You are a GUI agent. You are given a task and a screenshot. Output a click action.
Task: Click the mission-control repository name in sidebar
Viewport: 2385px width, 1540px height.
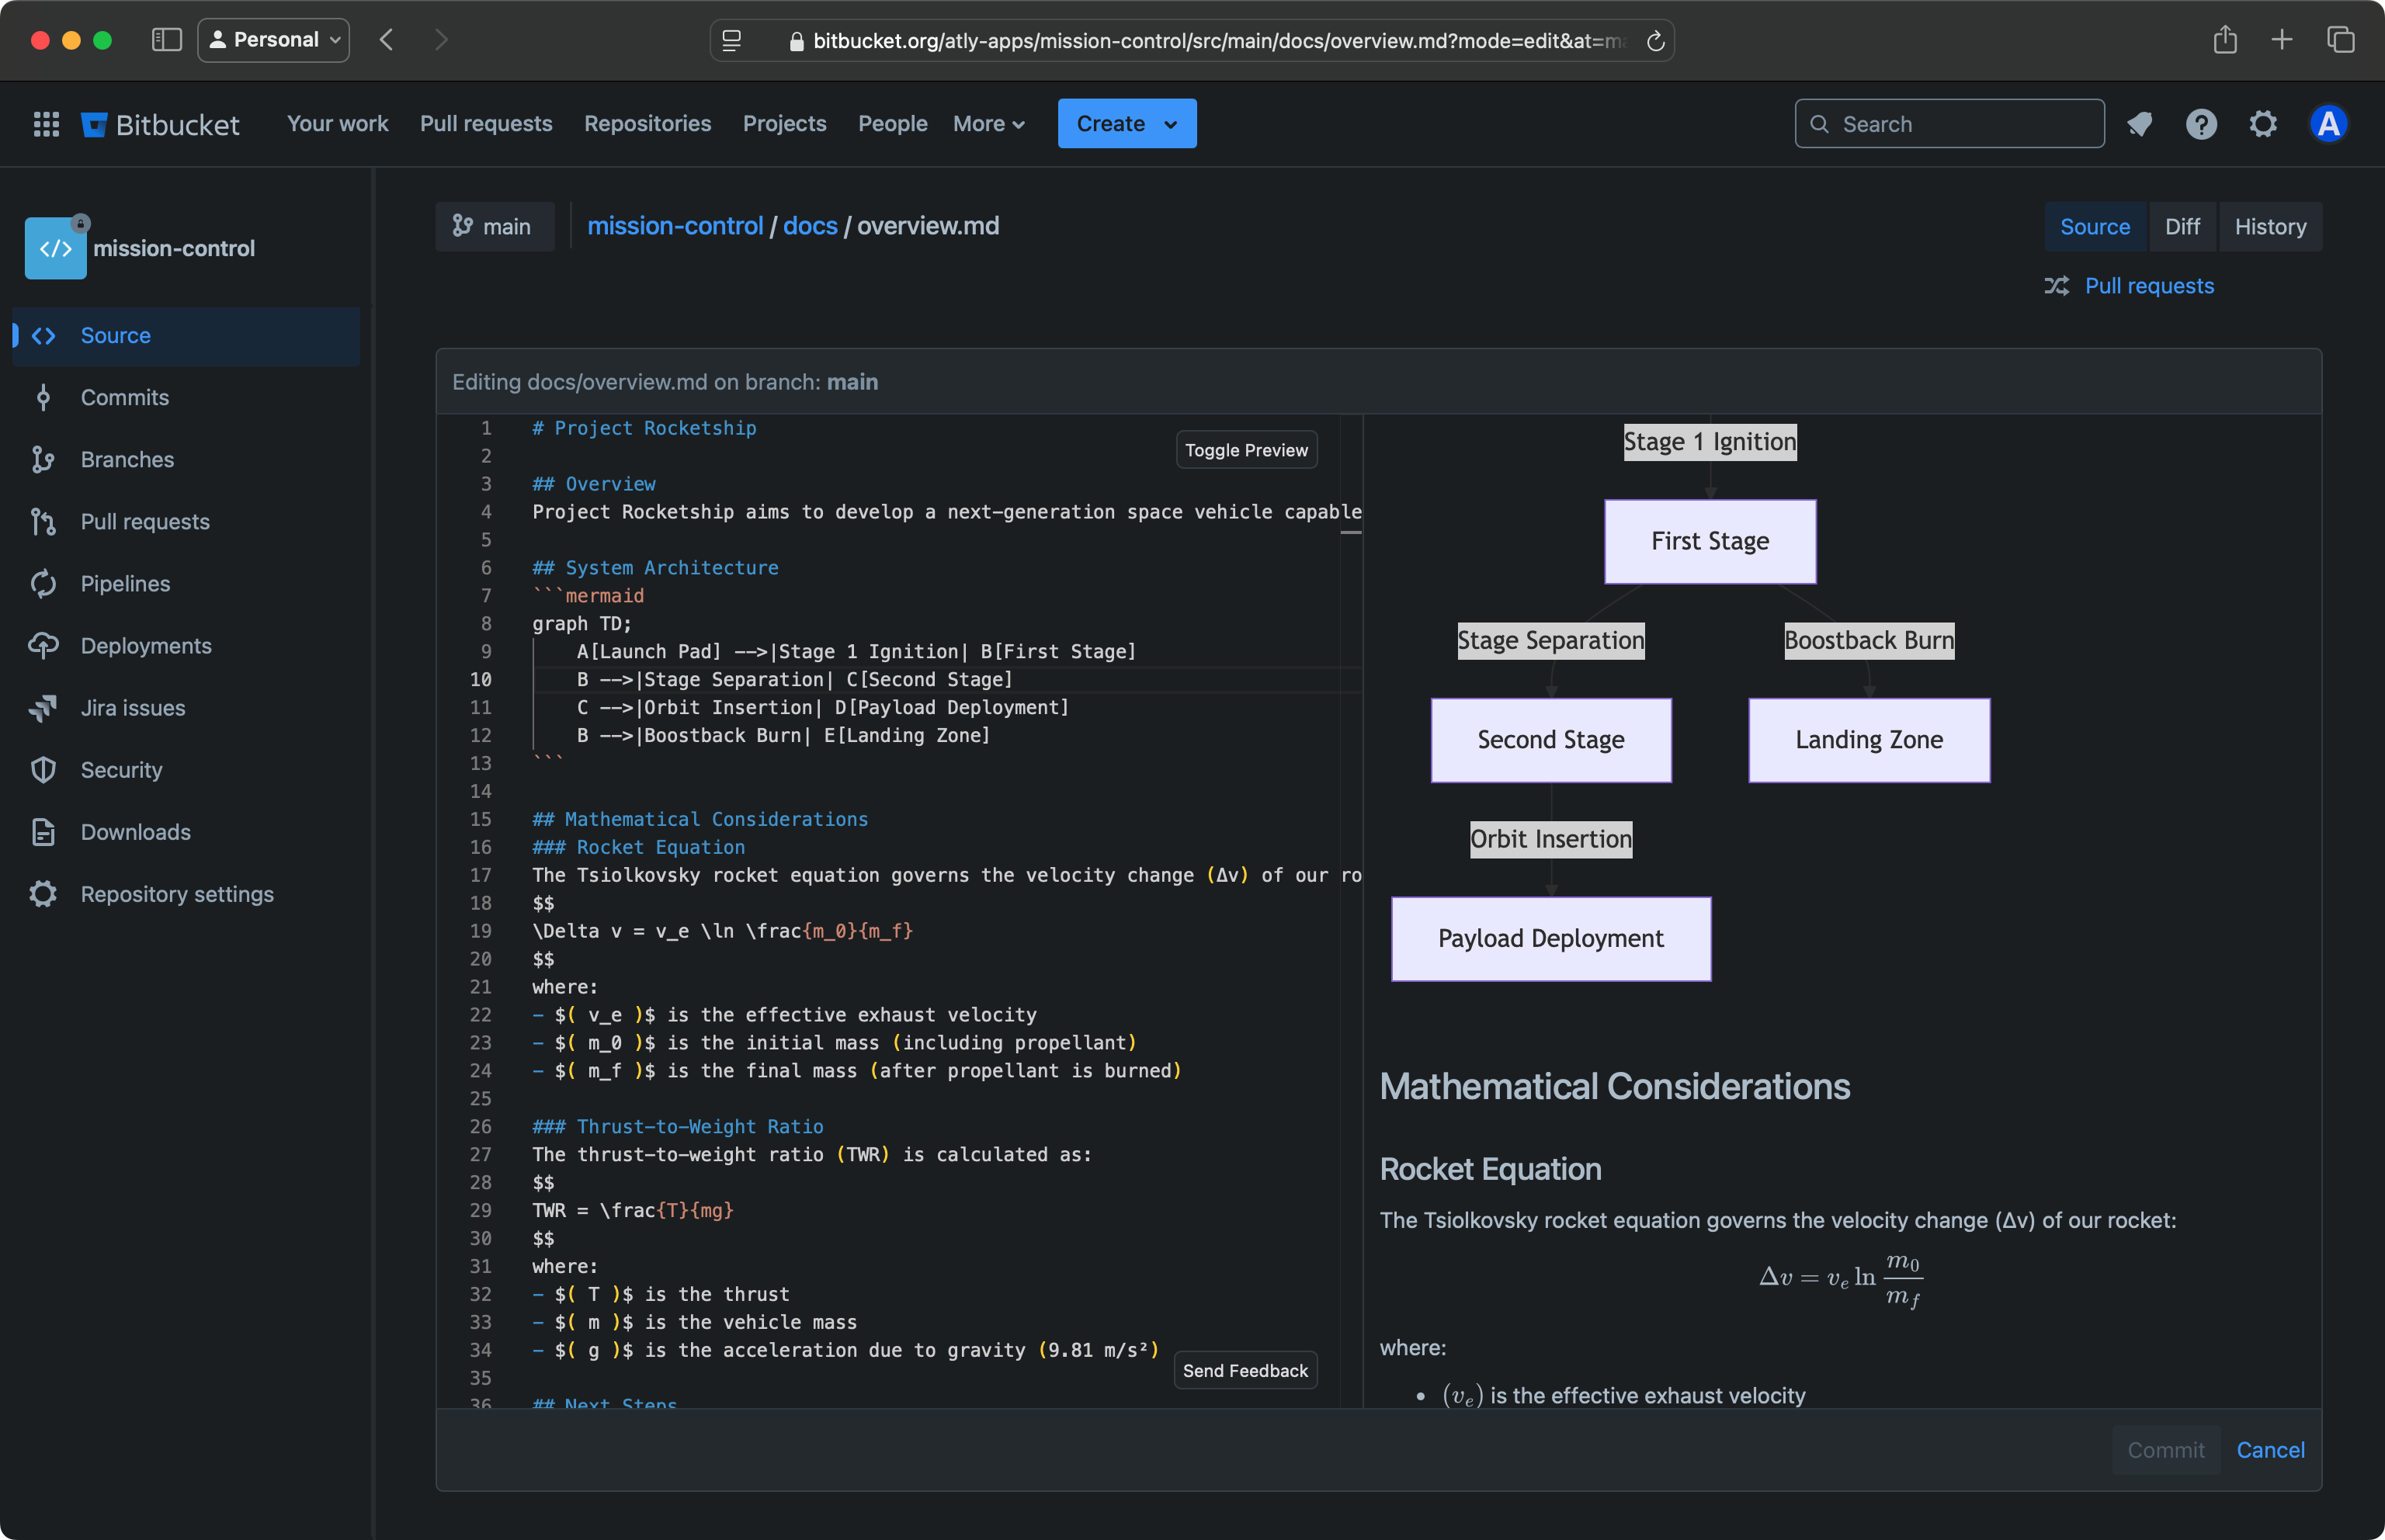click(174, 248)
